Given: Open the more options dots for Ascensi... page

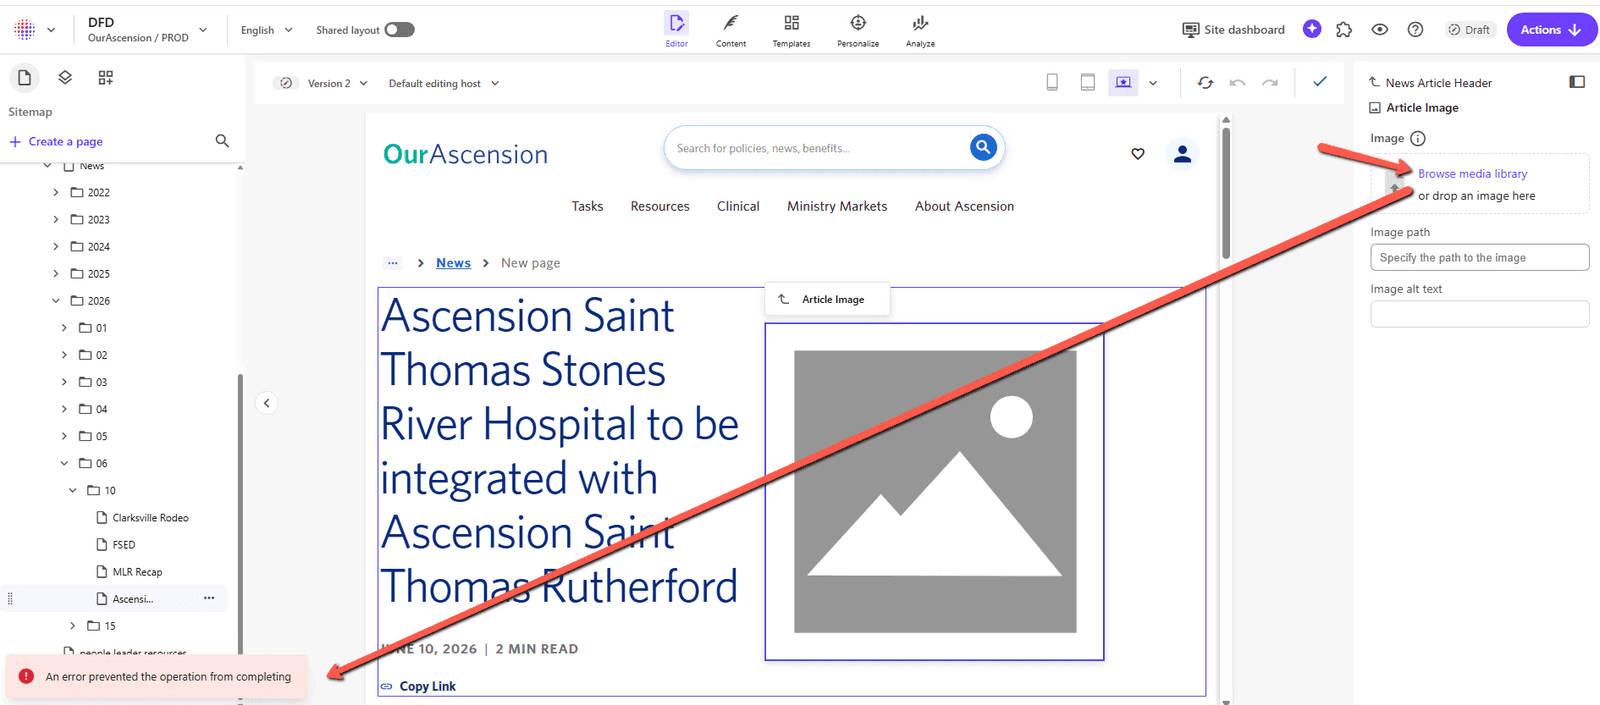Looking at the screenshot, I should tap(209, 598).
